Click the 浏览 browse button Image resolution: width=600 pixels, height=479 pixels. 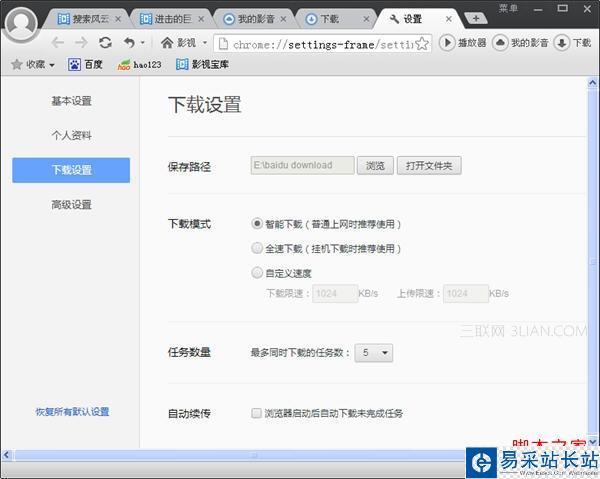(x=375, y=166)
